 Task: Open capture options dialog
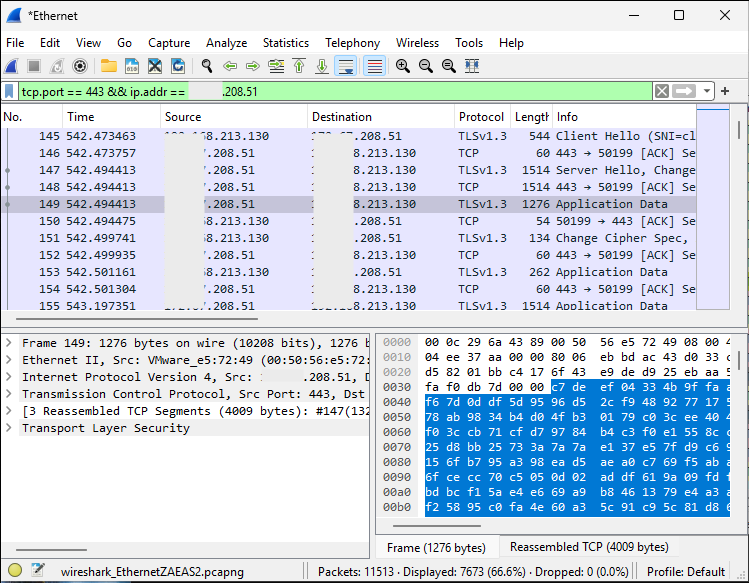point(80,66)
